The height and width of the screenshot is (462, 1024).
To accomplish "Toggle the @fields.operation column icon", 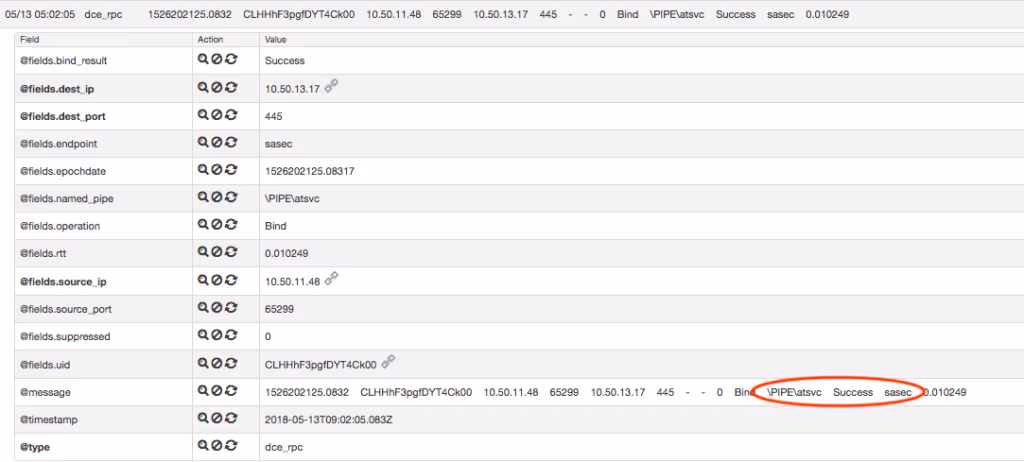I will (x=231, y=224).
